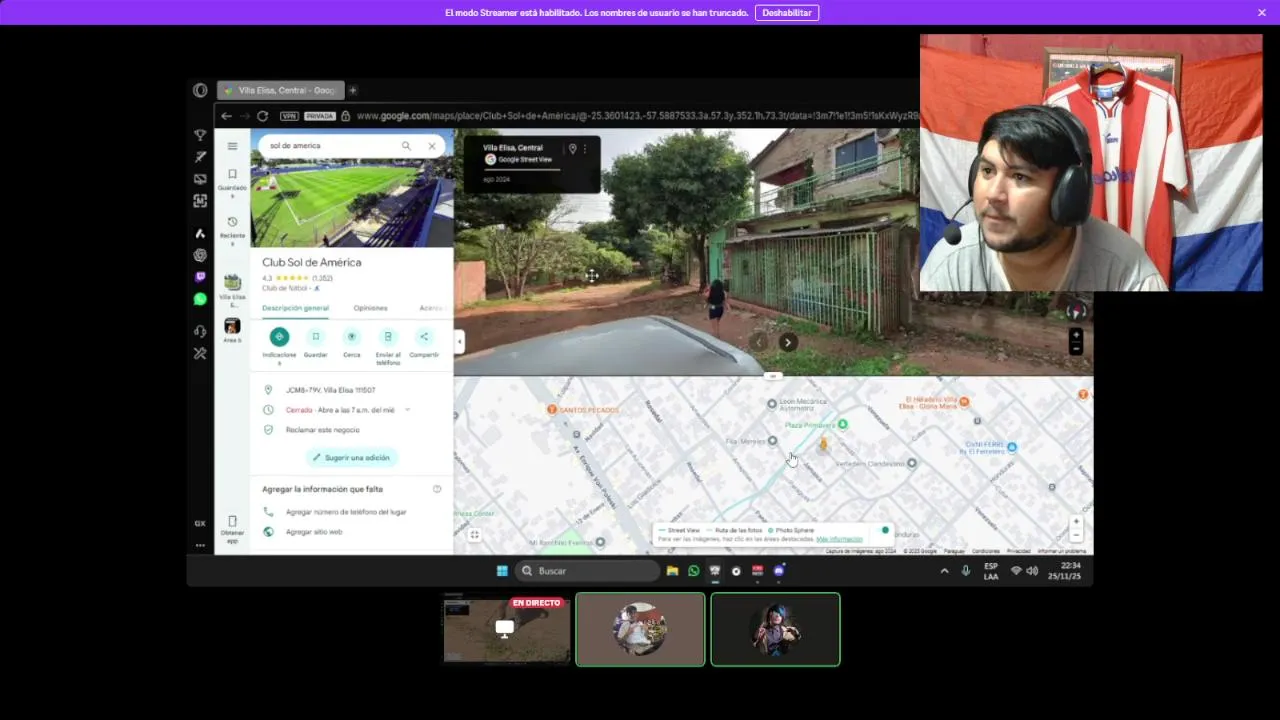Dismiss the Streamer mode banner with the X
This screenshot has height=720, width=1280.
[x=1262, y=13]
